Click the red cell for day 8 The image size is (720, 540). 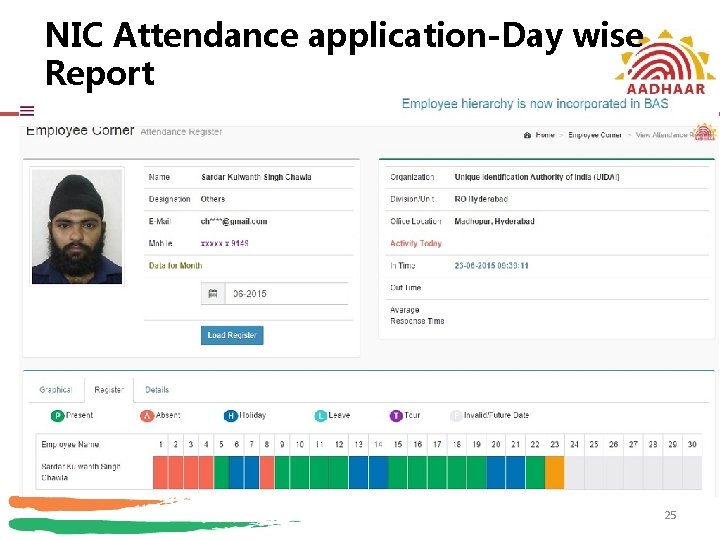(267, 472)
